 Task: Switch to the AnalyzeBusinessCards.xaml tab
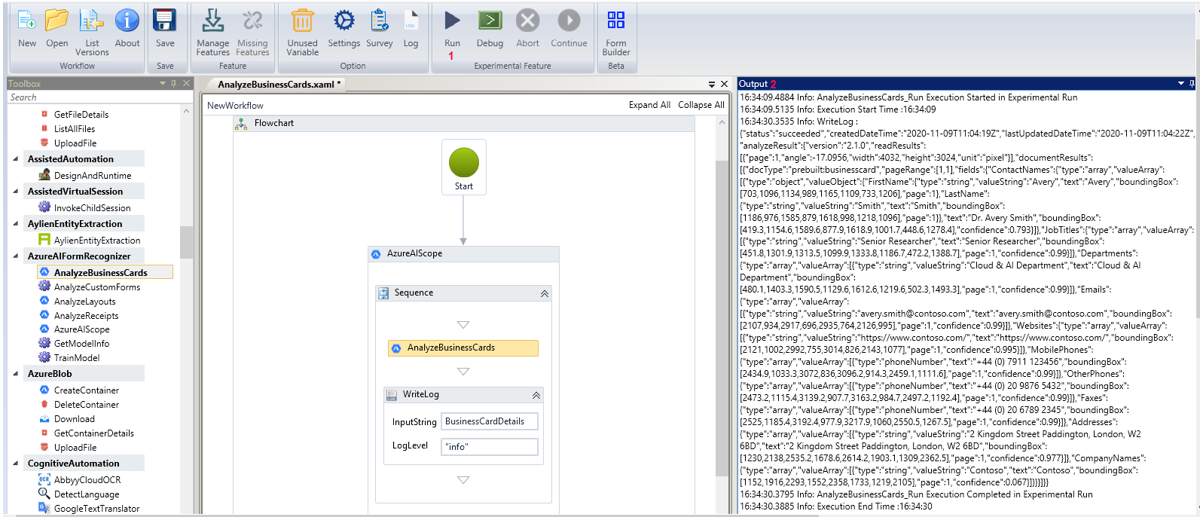click(x=280, y=85)
